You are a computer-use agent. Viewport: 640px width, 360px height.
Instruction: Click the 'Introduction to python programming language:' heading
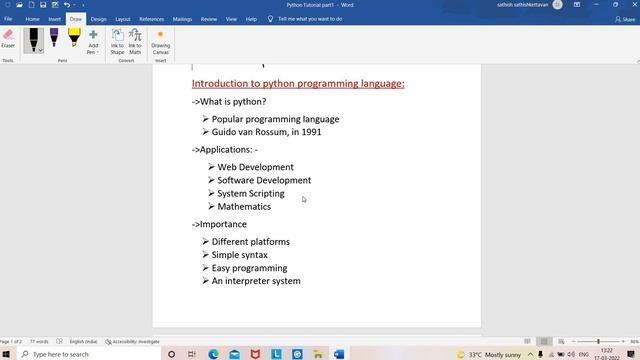pyautogui.click(x=298, y=83)
